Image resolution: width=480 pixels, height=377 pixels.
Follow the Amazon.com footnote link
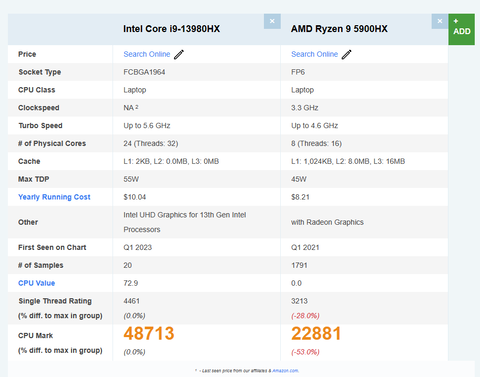pyautogui.click(x=285, y=371)
